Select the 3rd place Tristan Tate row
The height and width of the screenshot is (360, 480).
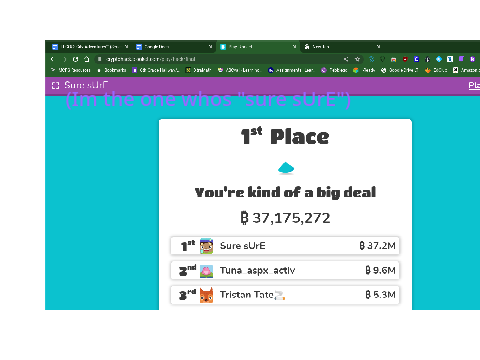point(285,295)
